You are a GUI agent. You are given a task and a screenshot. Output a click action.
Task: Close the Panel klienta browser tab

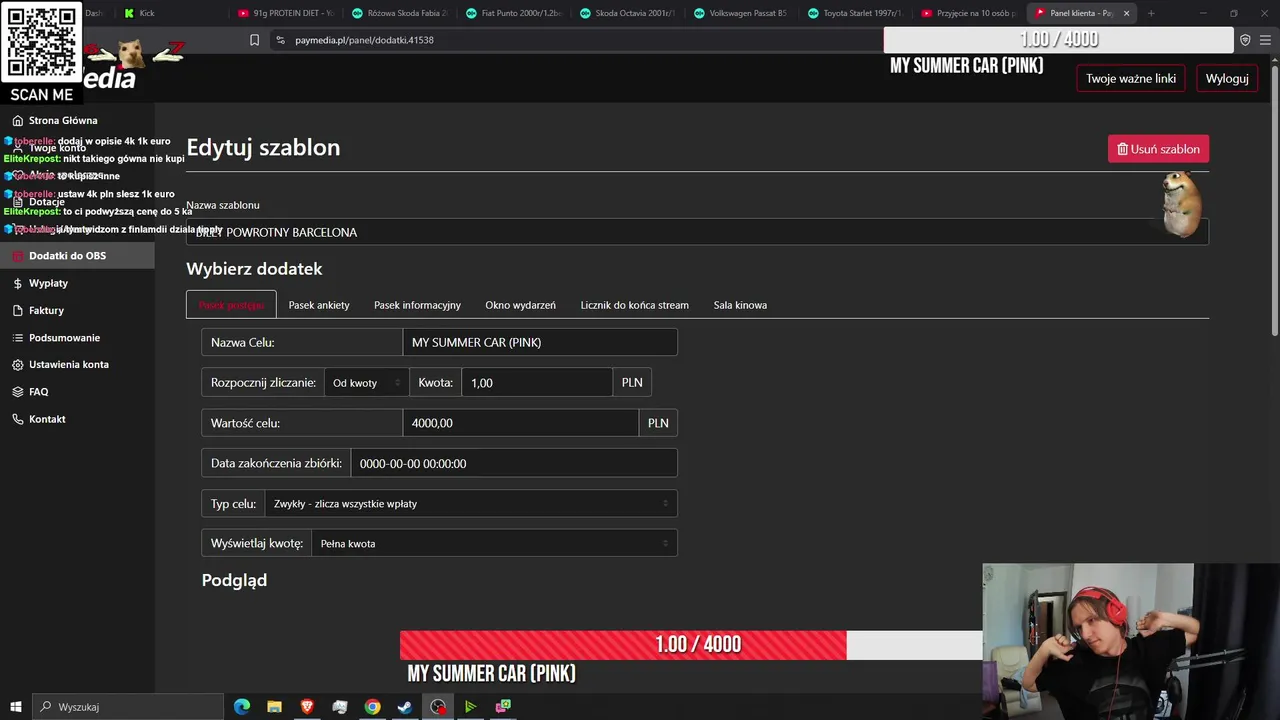(x=1126, y=13)
